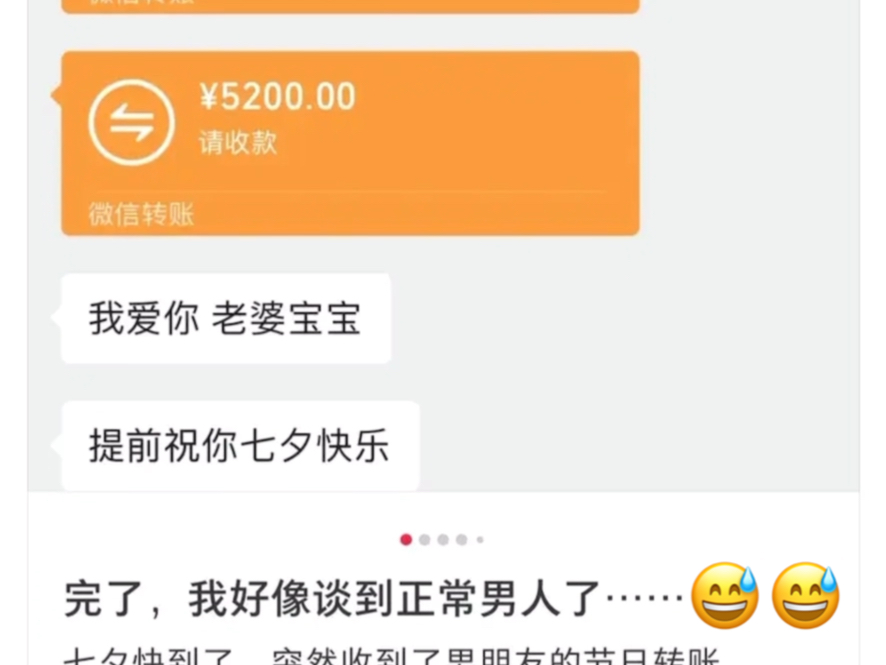The image size is (886, 665).
Task: Tap the partially visible top transfer card
Action: click(350, 6)
